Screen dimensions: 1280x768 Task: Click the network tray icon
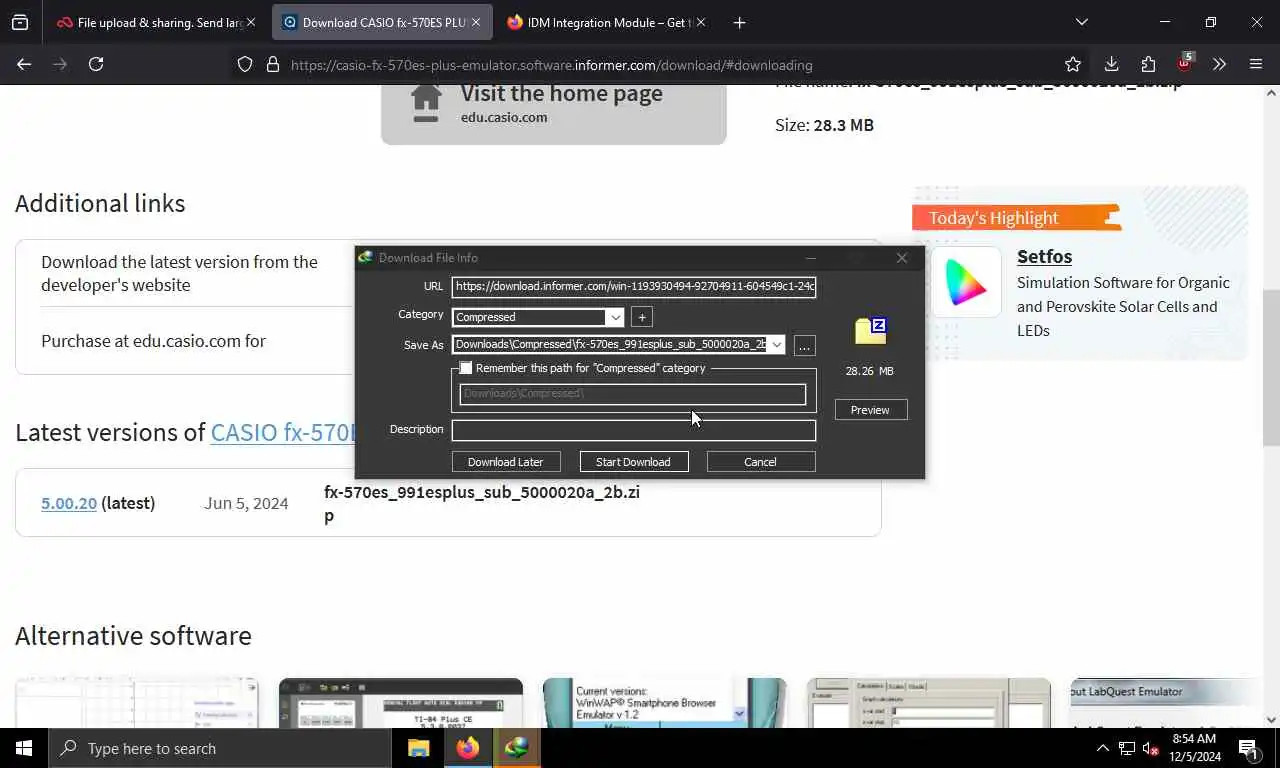pos(1126,748)
